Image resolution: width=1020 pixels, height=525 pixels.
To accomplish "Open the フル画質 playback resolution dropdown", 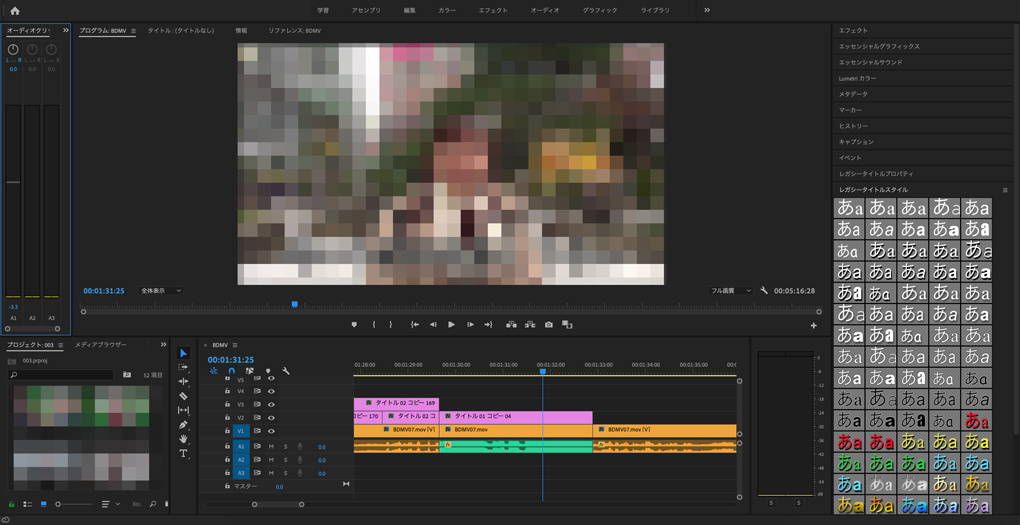I will click(731, 291).
